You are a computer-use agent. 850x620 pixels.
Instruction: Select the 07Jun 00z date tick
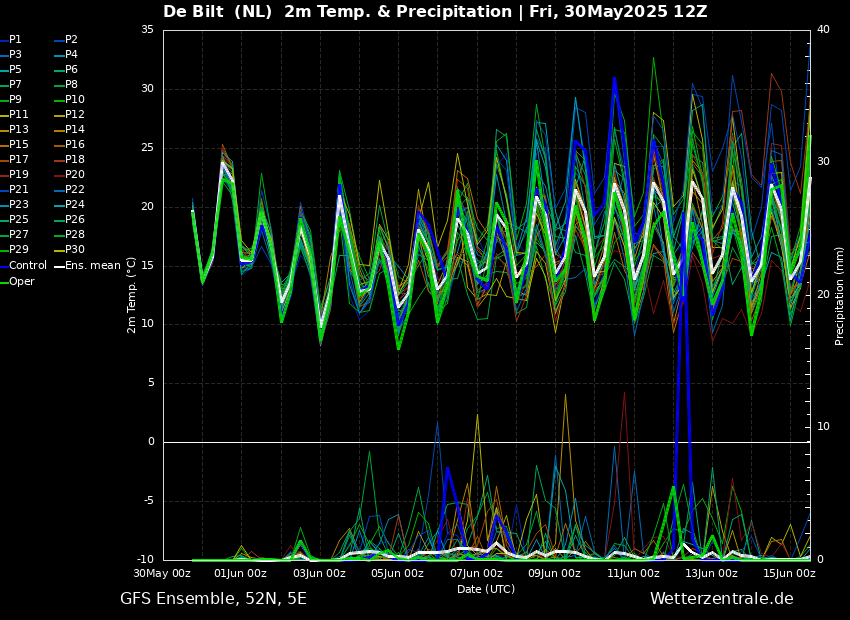click(476, 574)
